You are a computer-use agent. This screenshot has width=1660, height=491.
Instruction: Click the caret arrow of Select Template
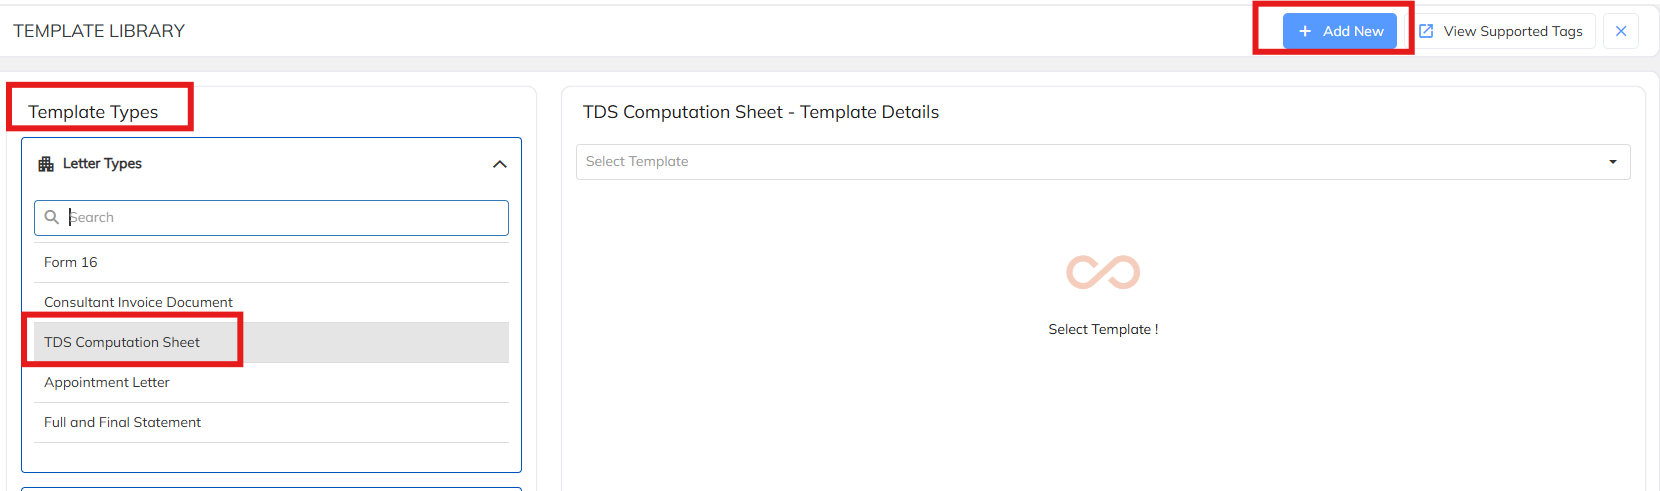pyautogui.click(x=1613, y=162)
